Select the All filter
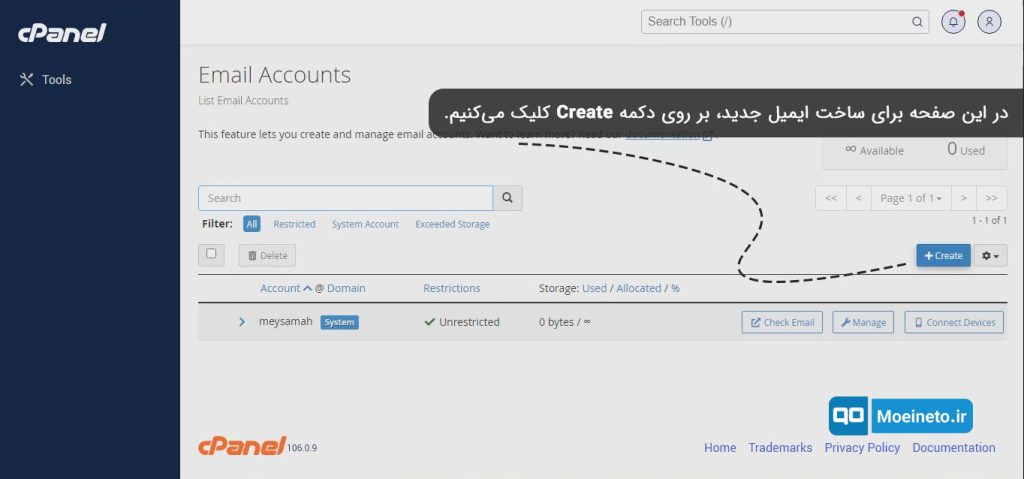 251,224
